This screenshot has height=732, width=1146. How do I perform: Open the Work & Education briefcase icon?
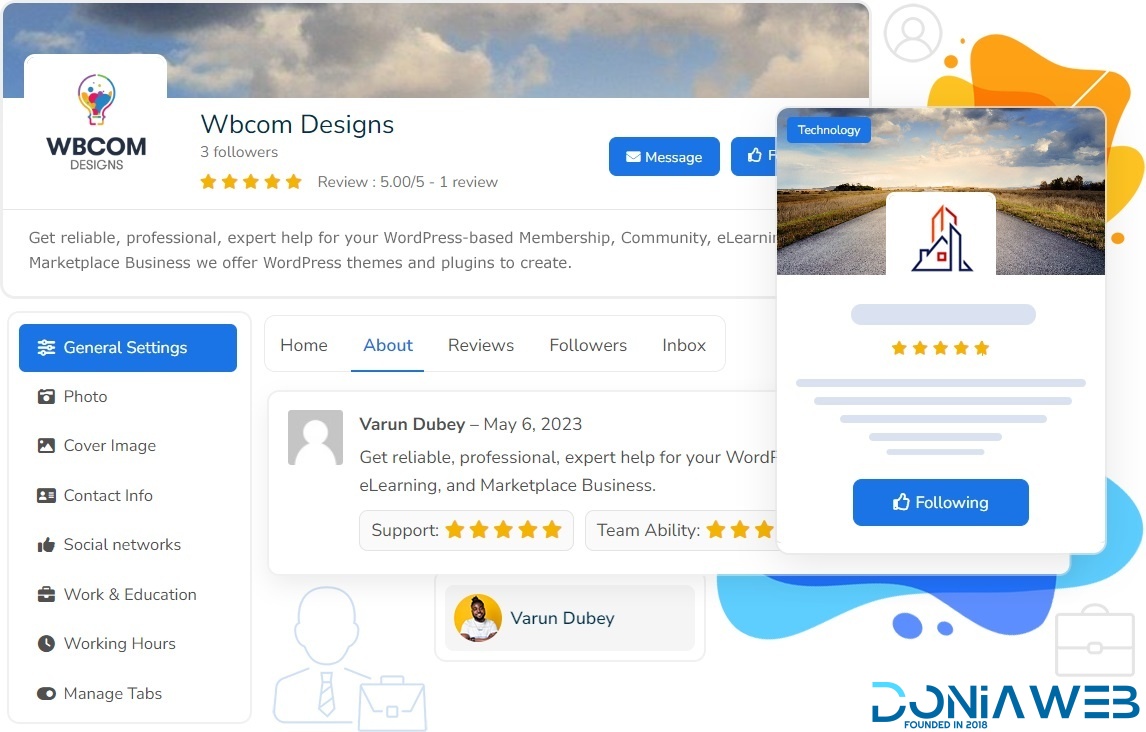click(46, 595)
